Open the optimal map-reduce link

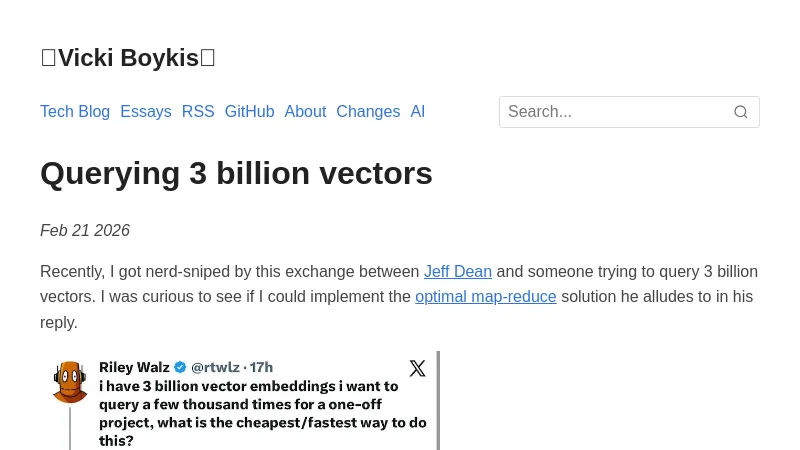(486, 297)
